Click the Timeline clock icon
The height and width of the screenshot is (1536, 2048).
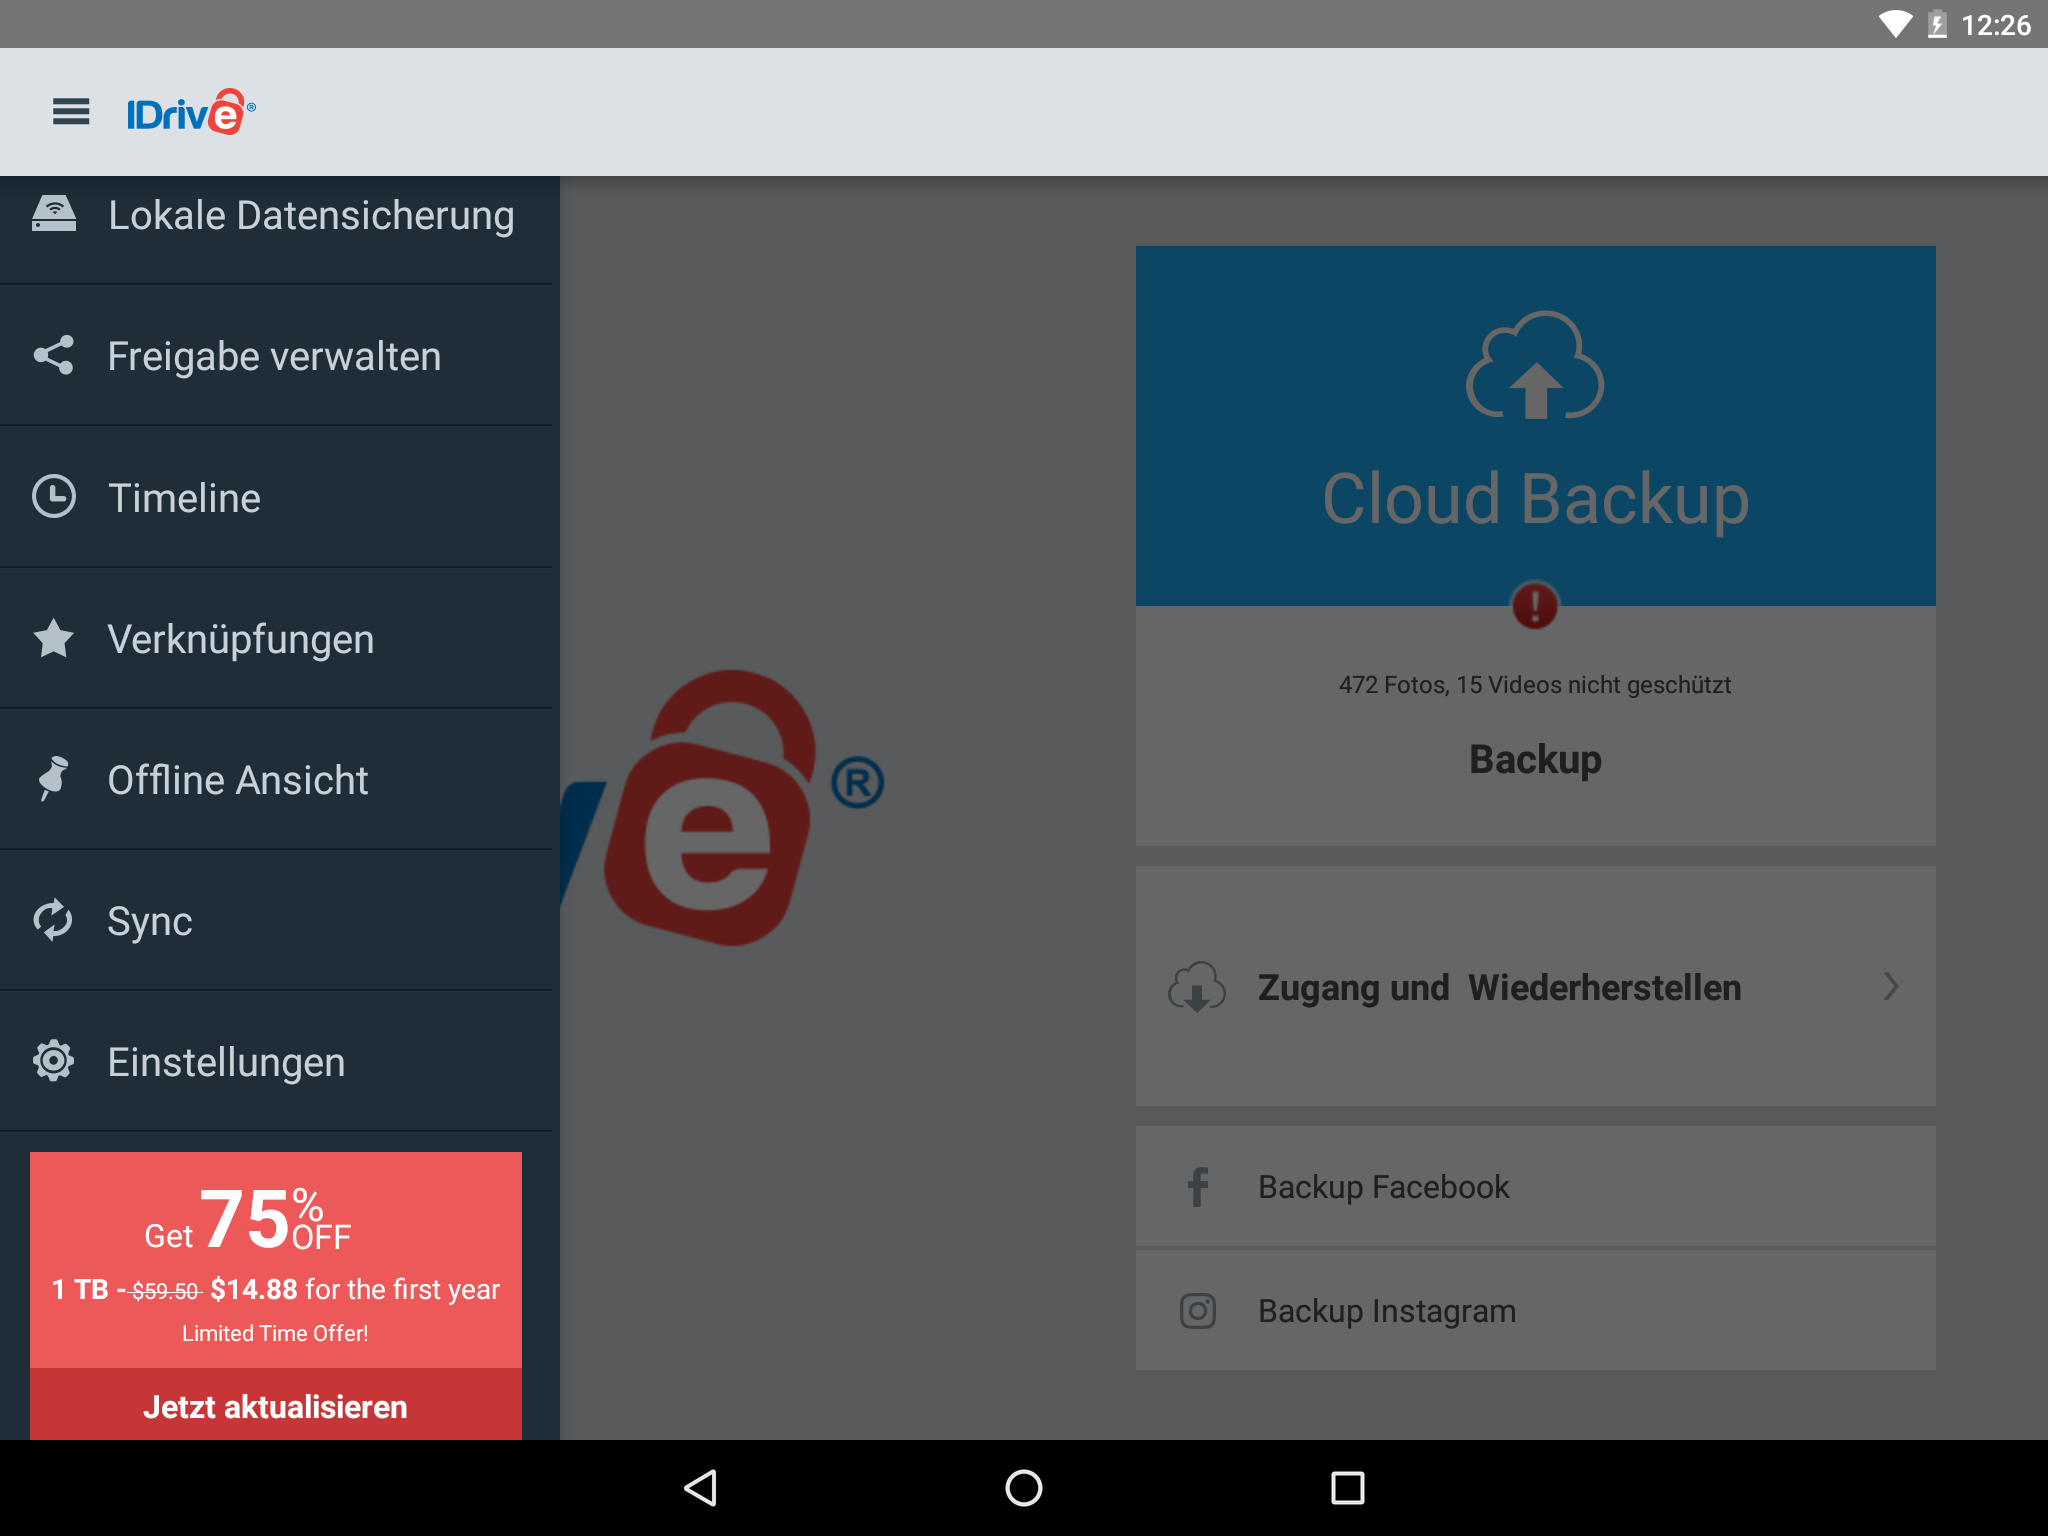(54, 497)
